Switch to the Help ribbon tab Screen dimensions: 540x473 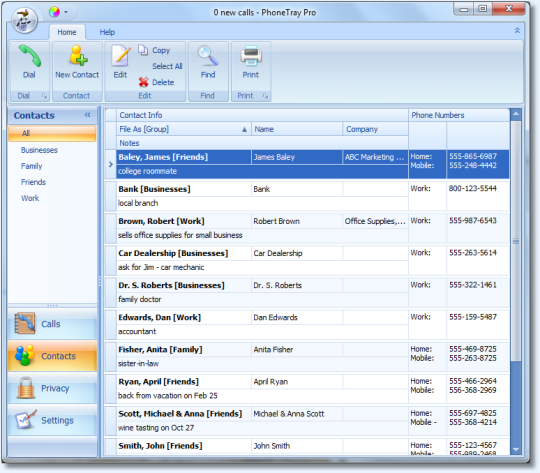[x=107, y=32]
